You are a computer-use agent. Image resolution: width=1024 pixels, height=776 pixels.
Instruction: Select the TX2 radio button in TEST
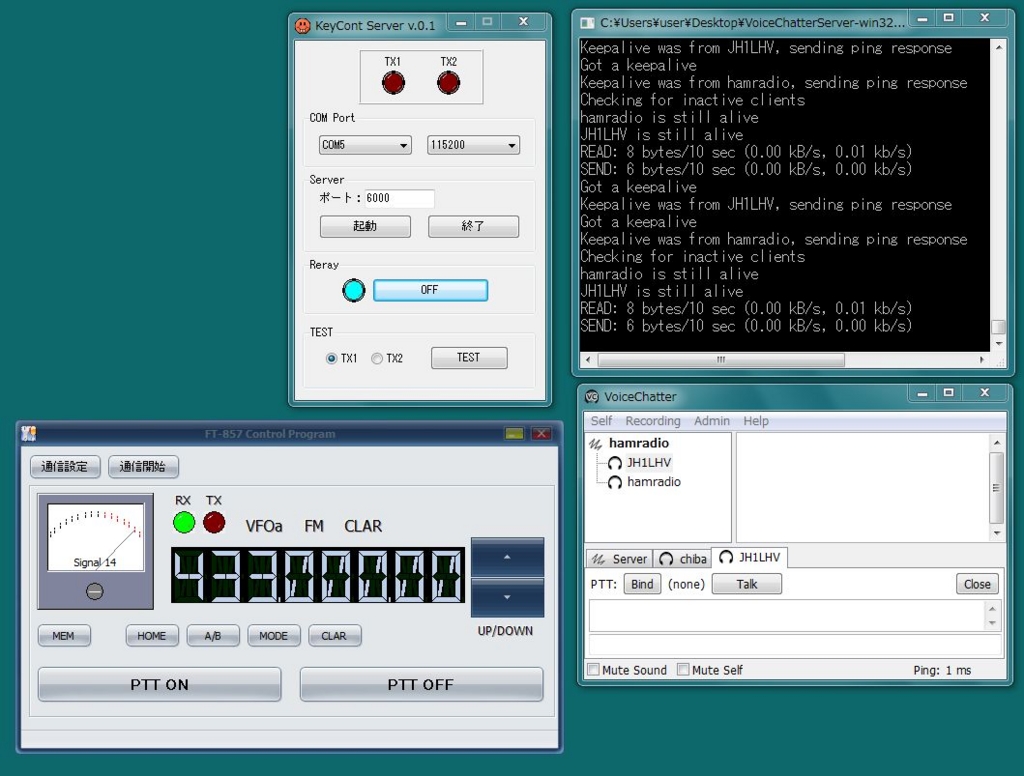point(377,359)
